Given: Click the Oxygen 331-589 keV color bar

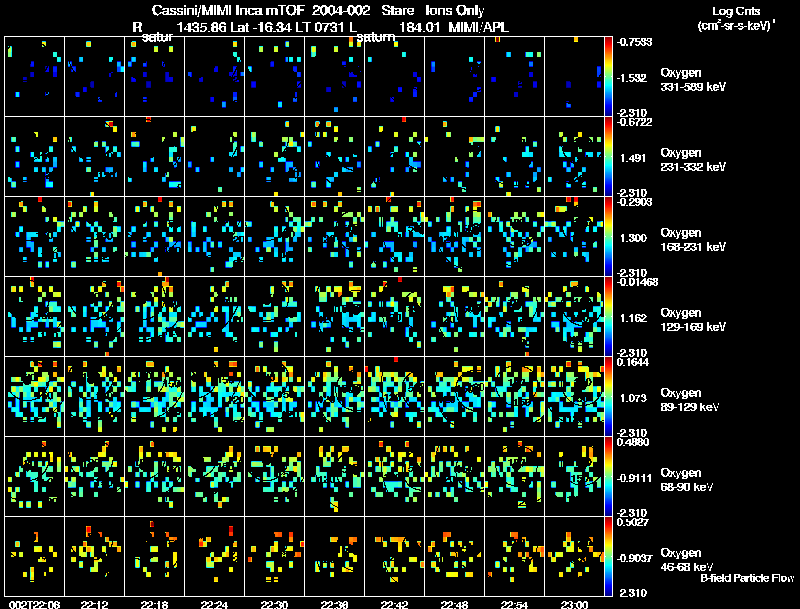Looking at the screenshot, I should pyautogui.click(x=608, y=77).
